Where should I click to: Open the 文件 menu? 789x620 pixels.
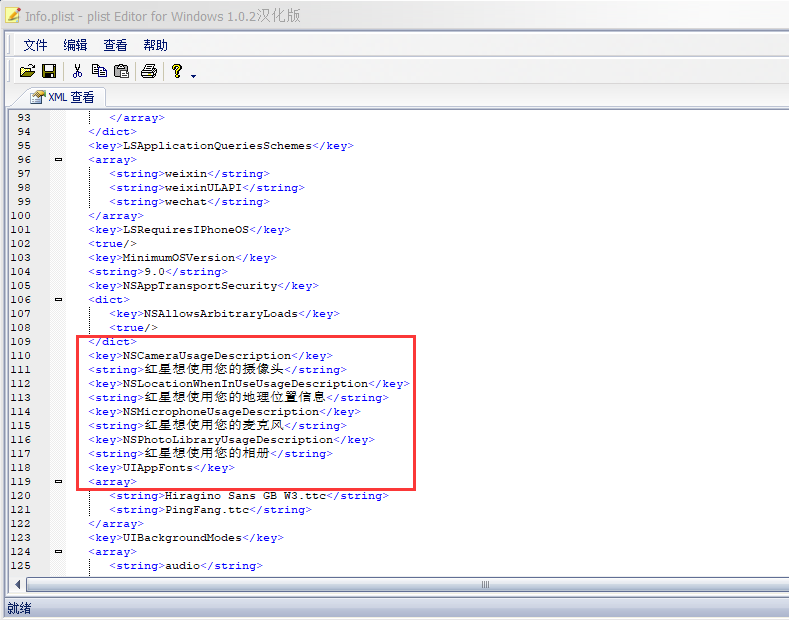coord(35,45)
